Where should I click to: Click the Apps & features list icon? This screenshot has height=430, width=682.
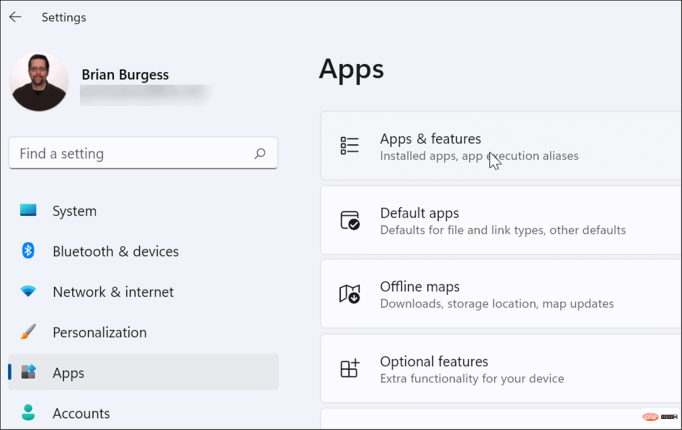coord(350,146)
